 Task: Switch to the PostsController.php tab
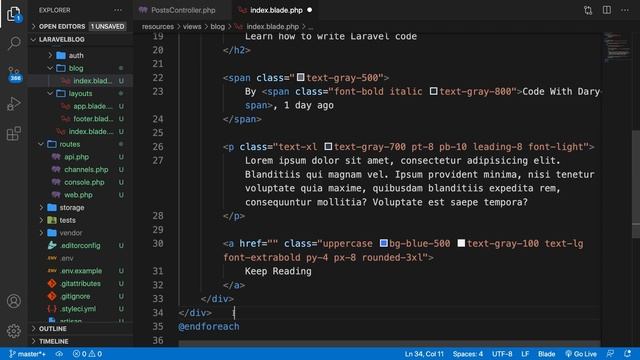tap(183, 10)
